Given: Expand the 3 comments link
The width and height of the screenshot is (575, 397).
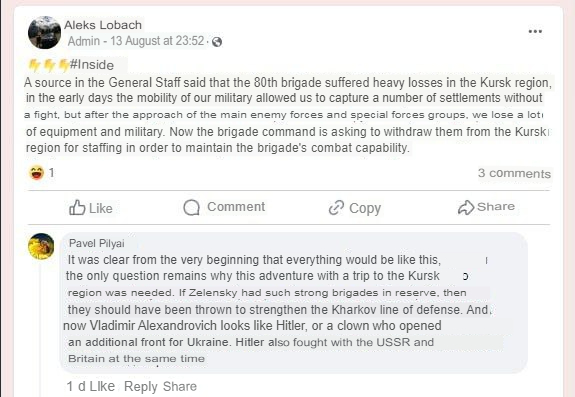Looking at the screenshot, I should pos(514,173).
